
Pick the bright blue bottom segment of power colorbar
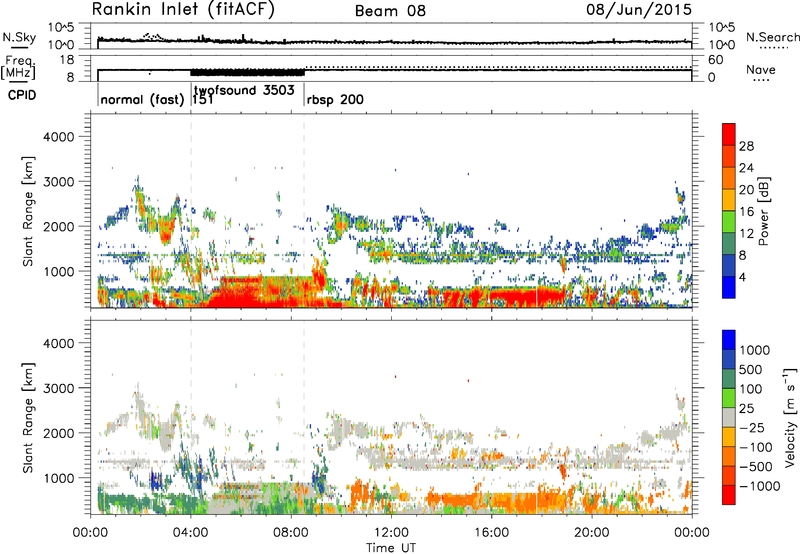tap(729, 287)
